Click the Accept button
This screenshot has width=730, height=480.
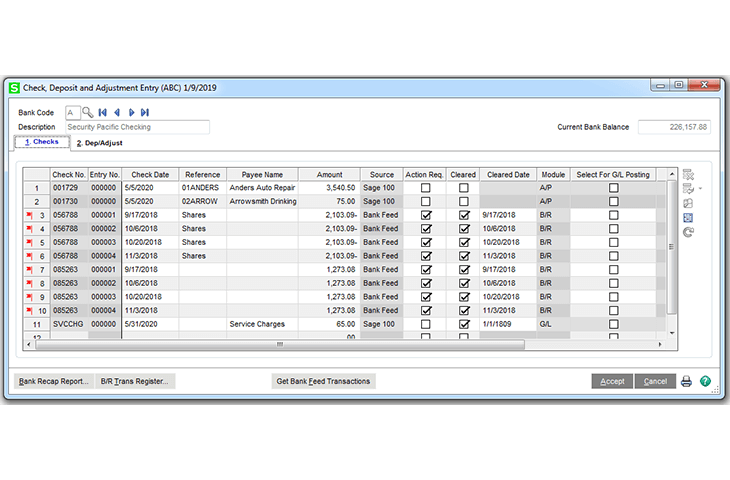[x=612, y=381]
